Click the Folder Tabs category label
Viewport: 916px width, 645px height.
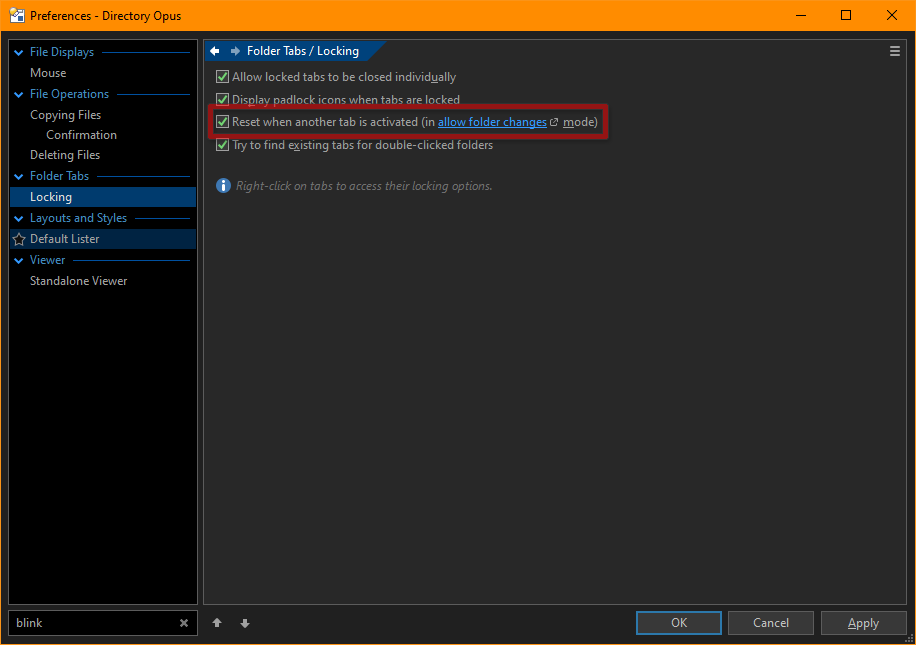(x=60, y=176)
